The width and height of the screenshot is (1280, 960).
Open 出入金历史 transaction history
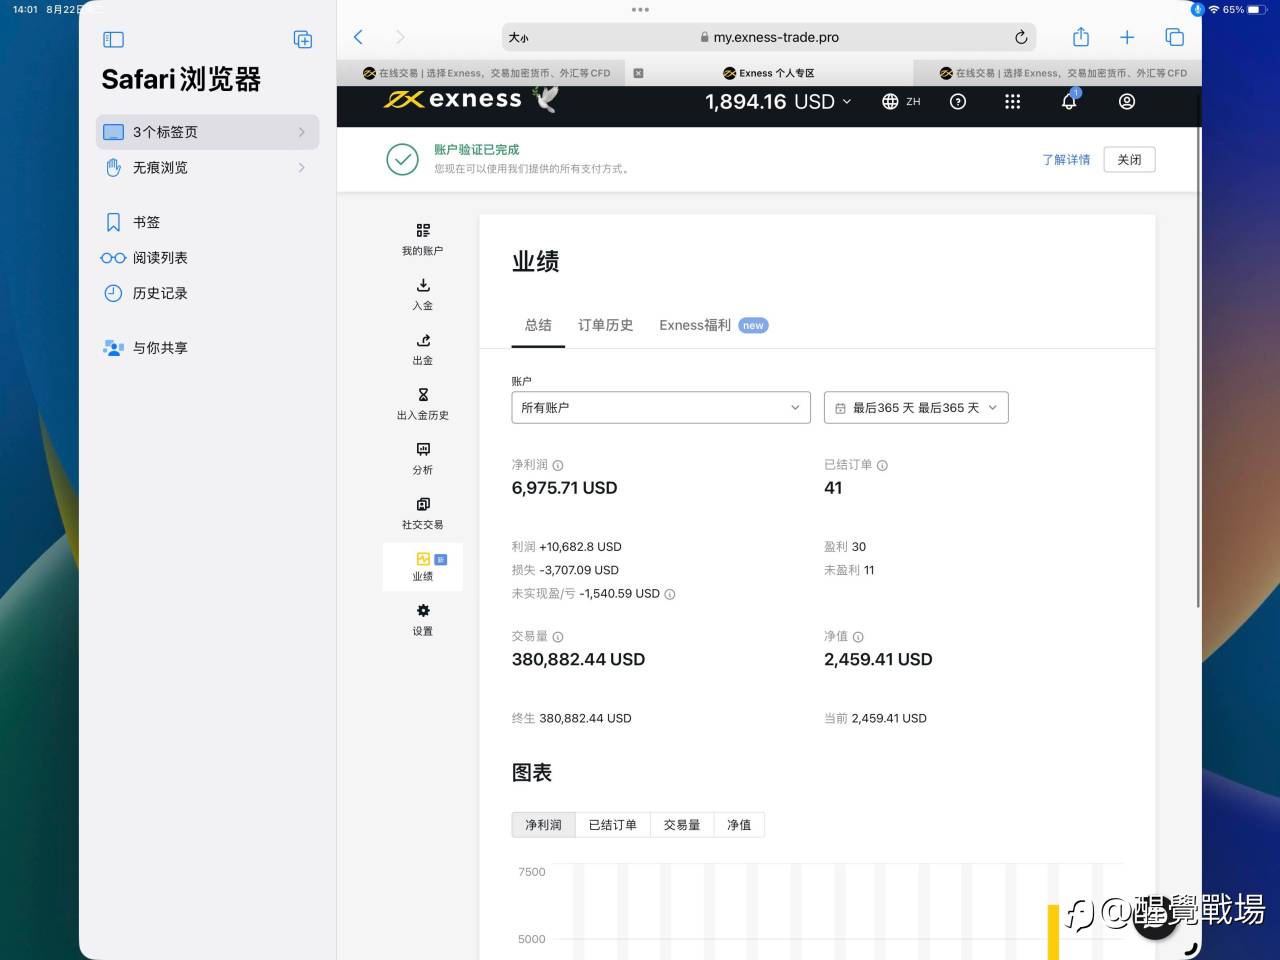click(423, 404)
